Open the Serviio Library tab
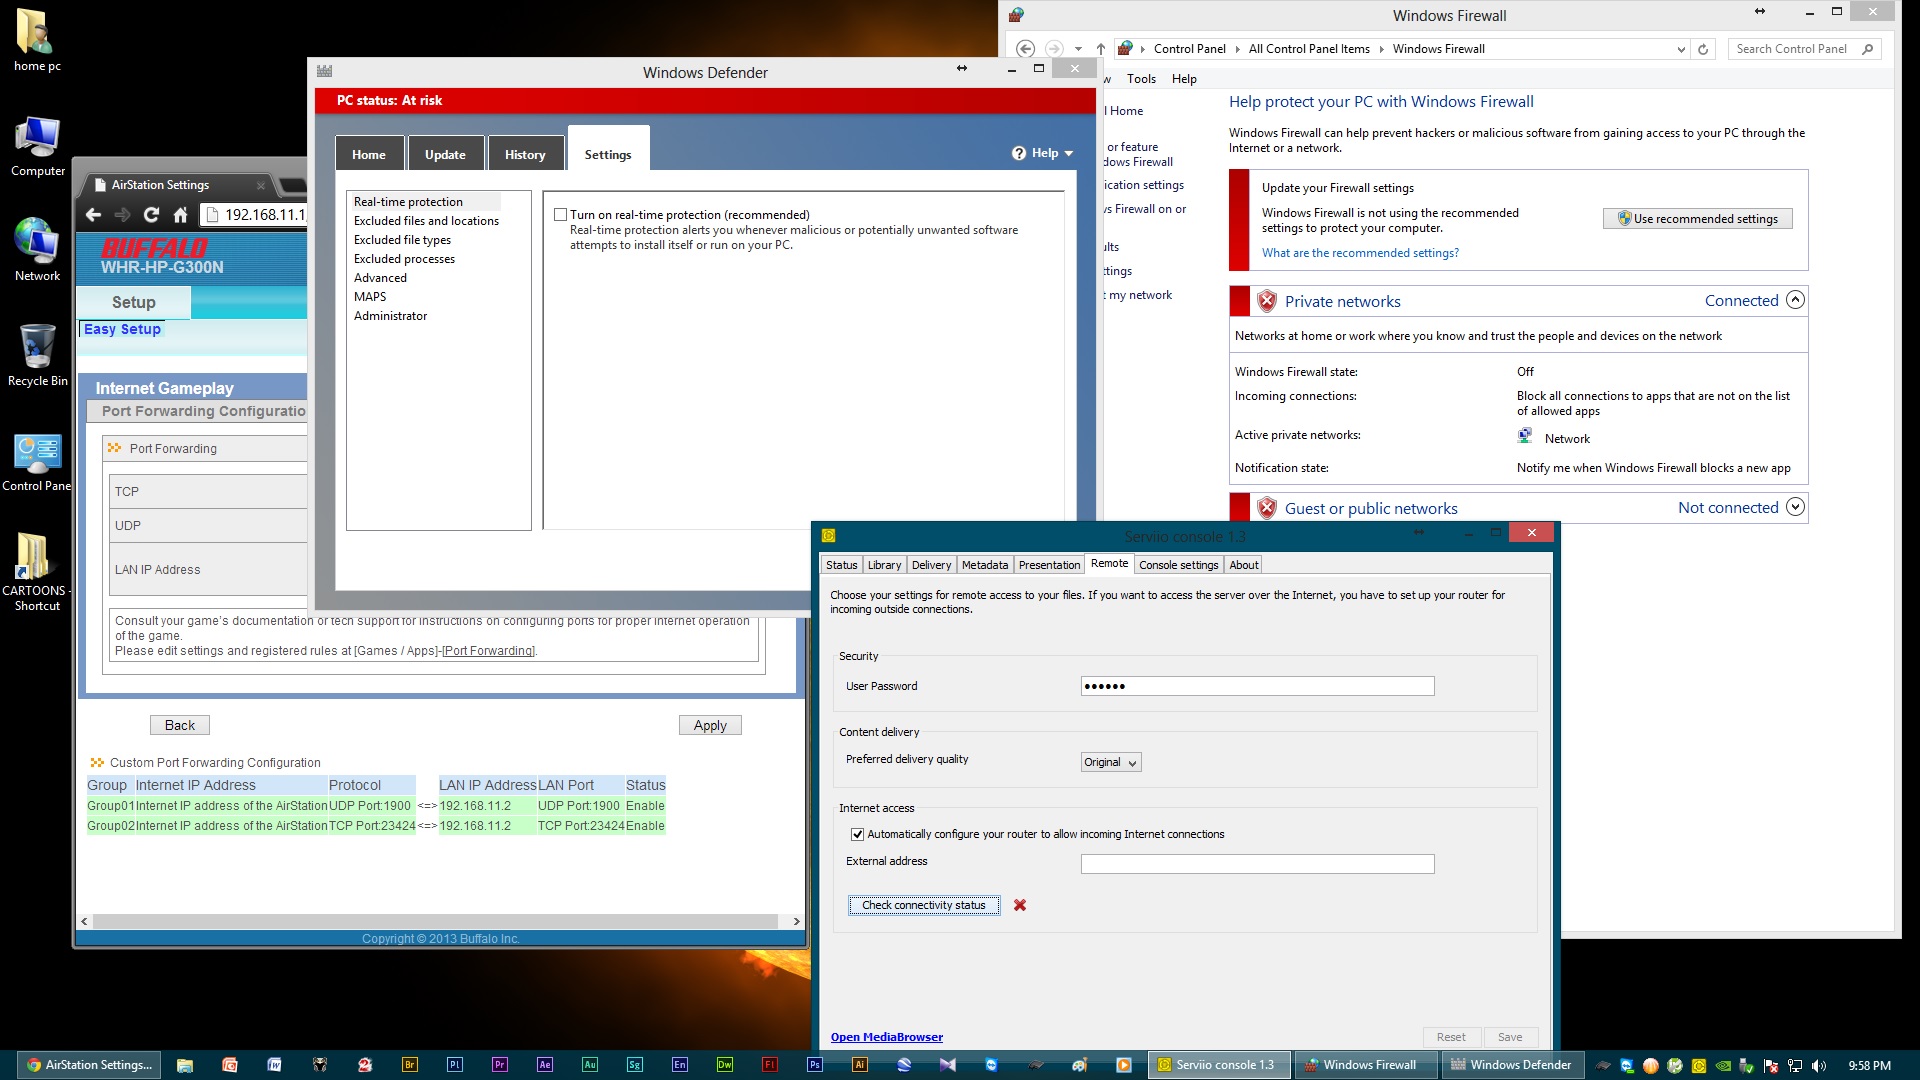 tap(884, 565)
